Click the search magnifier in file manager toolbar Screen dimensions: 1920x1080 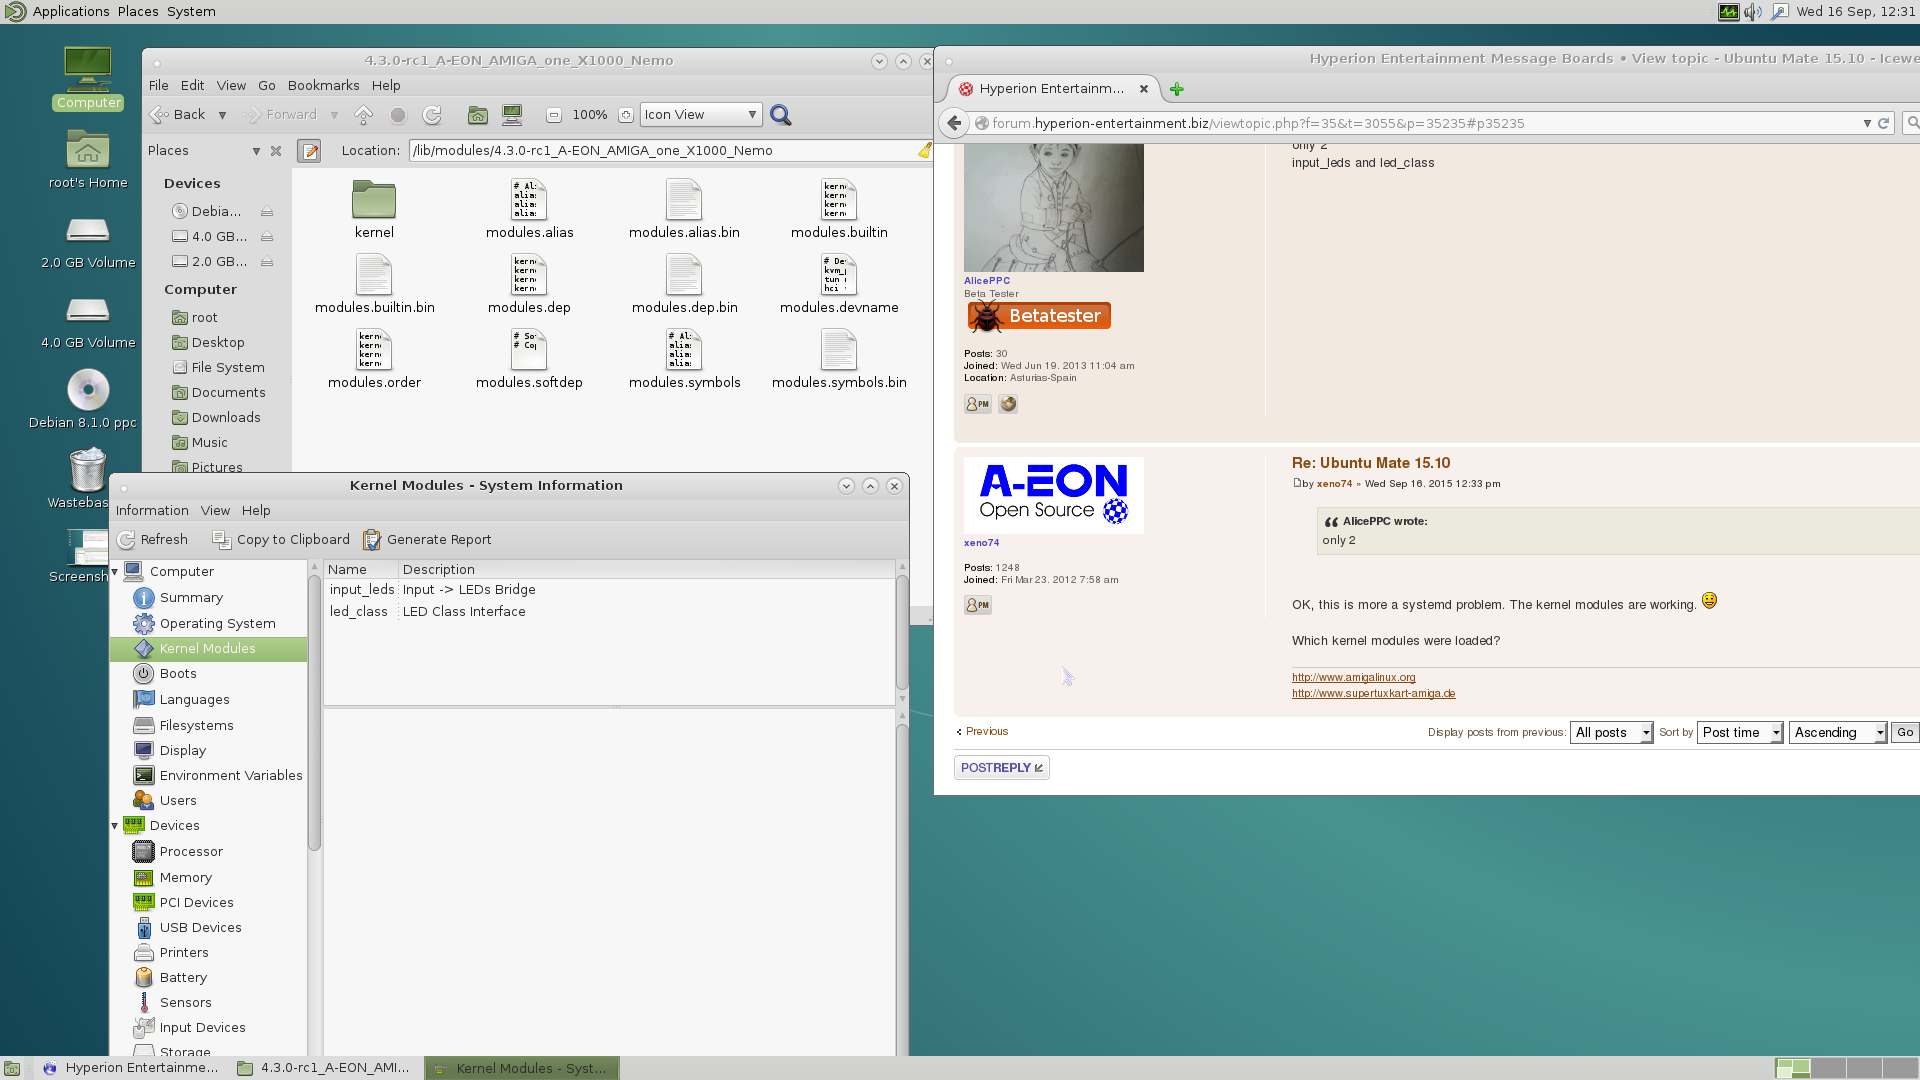[x=781, y=115]
